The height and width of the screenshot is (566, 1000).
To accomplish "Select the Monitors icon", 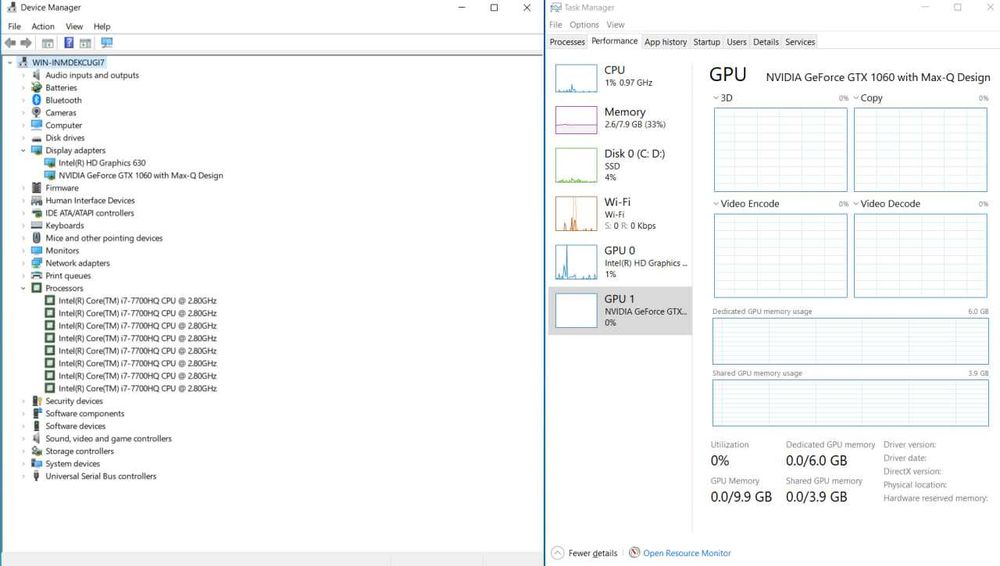I will [x=36, y=251].
